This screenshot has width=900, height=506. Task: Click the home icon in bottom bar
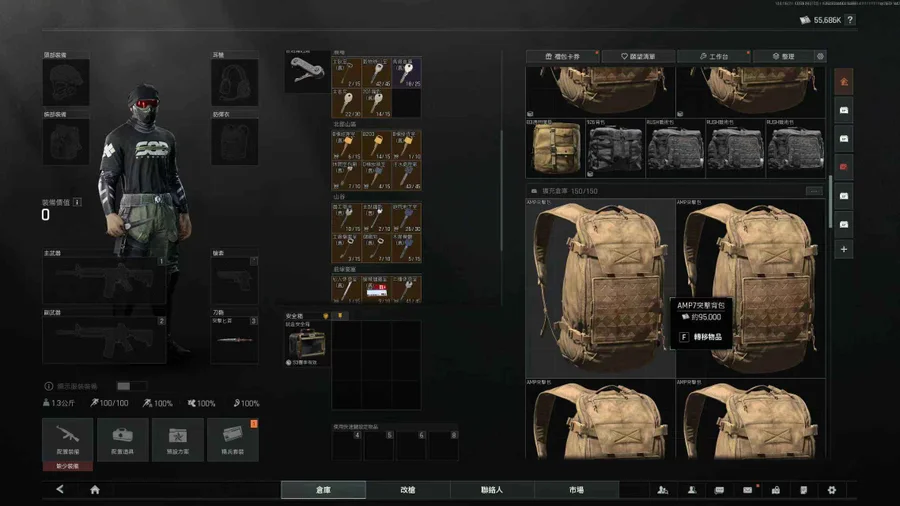click(95, 490)
